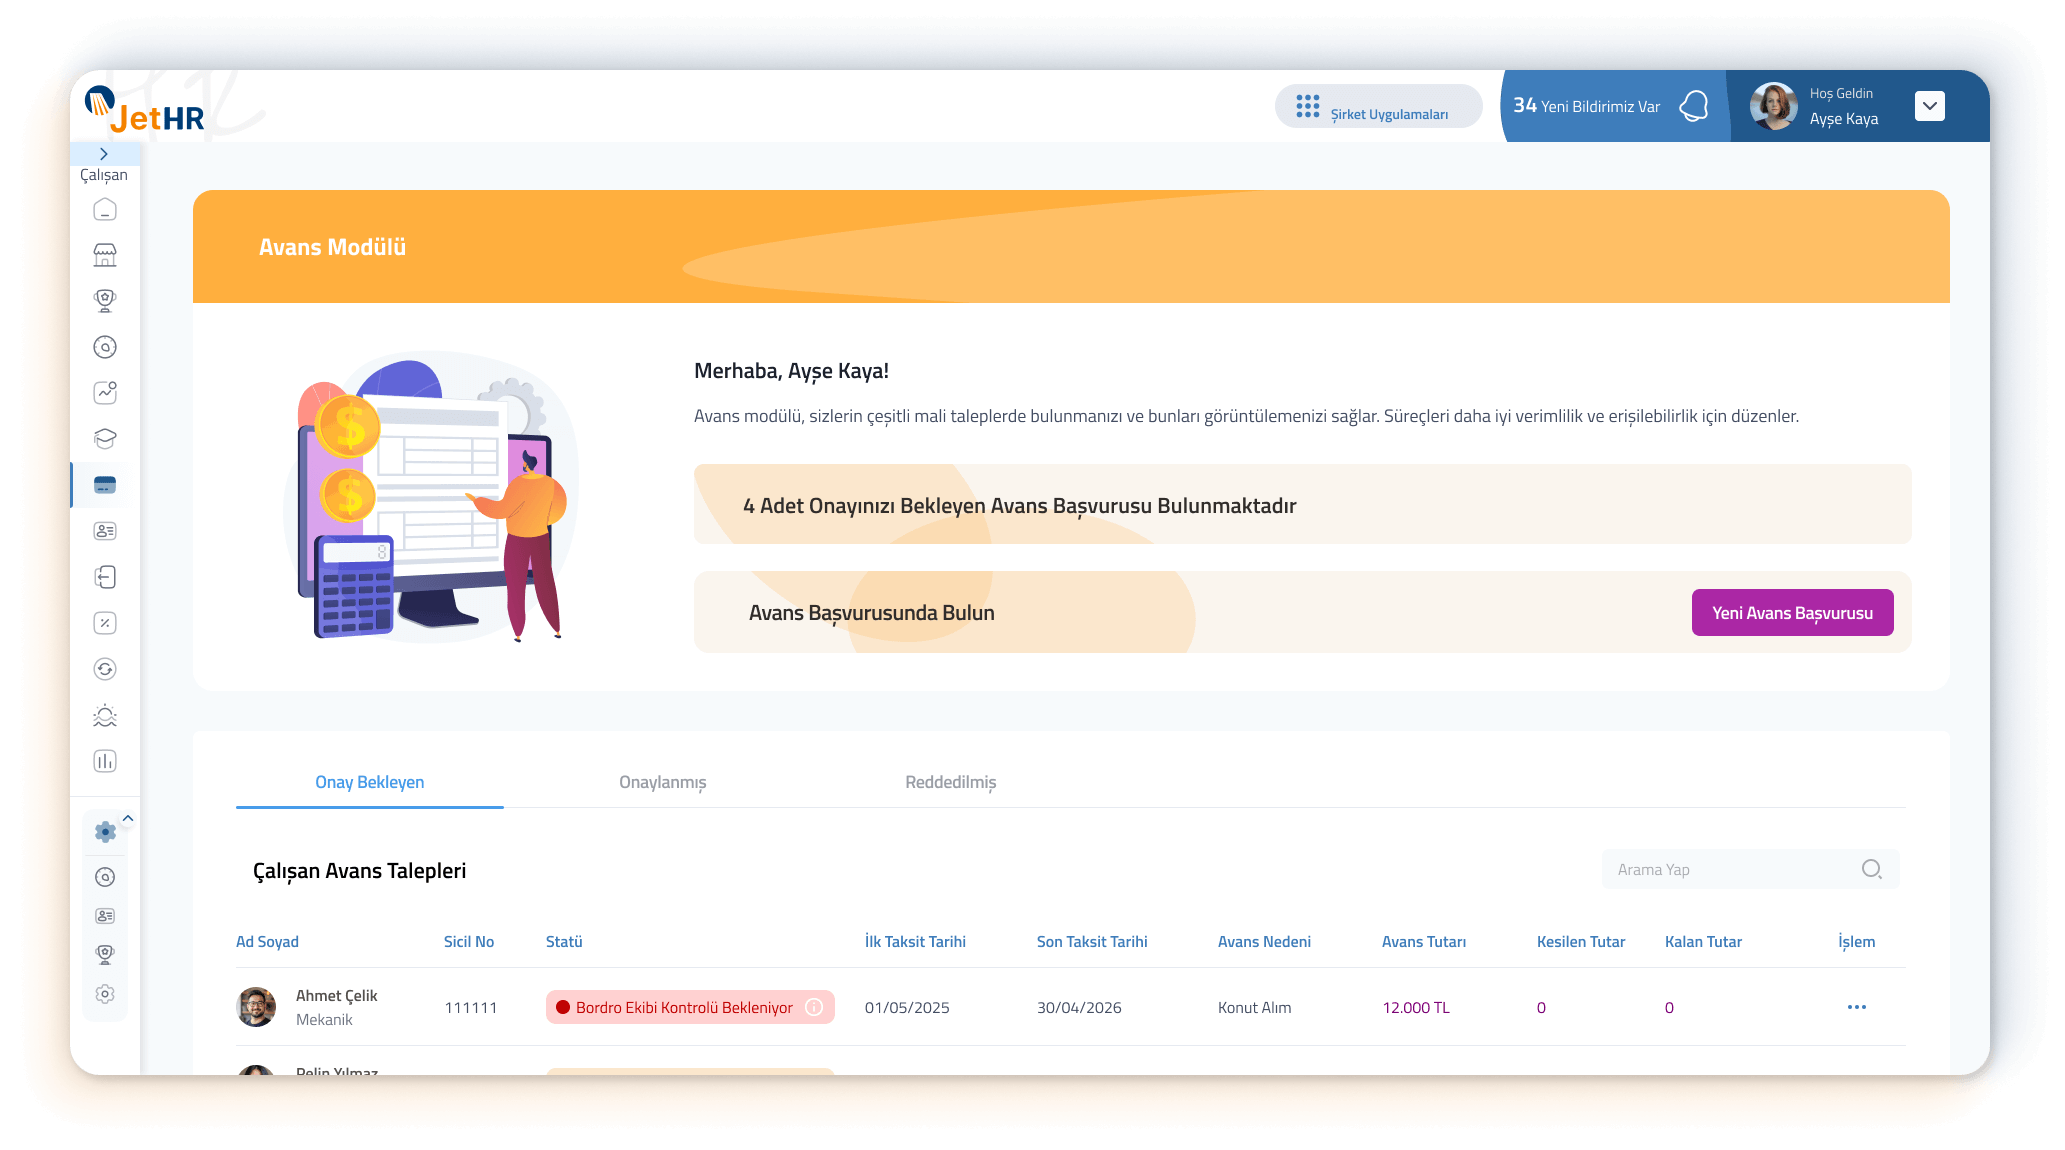Open the three-dots menu for Ahmet Çelik

[1856, 1007]
